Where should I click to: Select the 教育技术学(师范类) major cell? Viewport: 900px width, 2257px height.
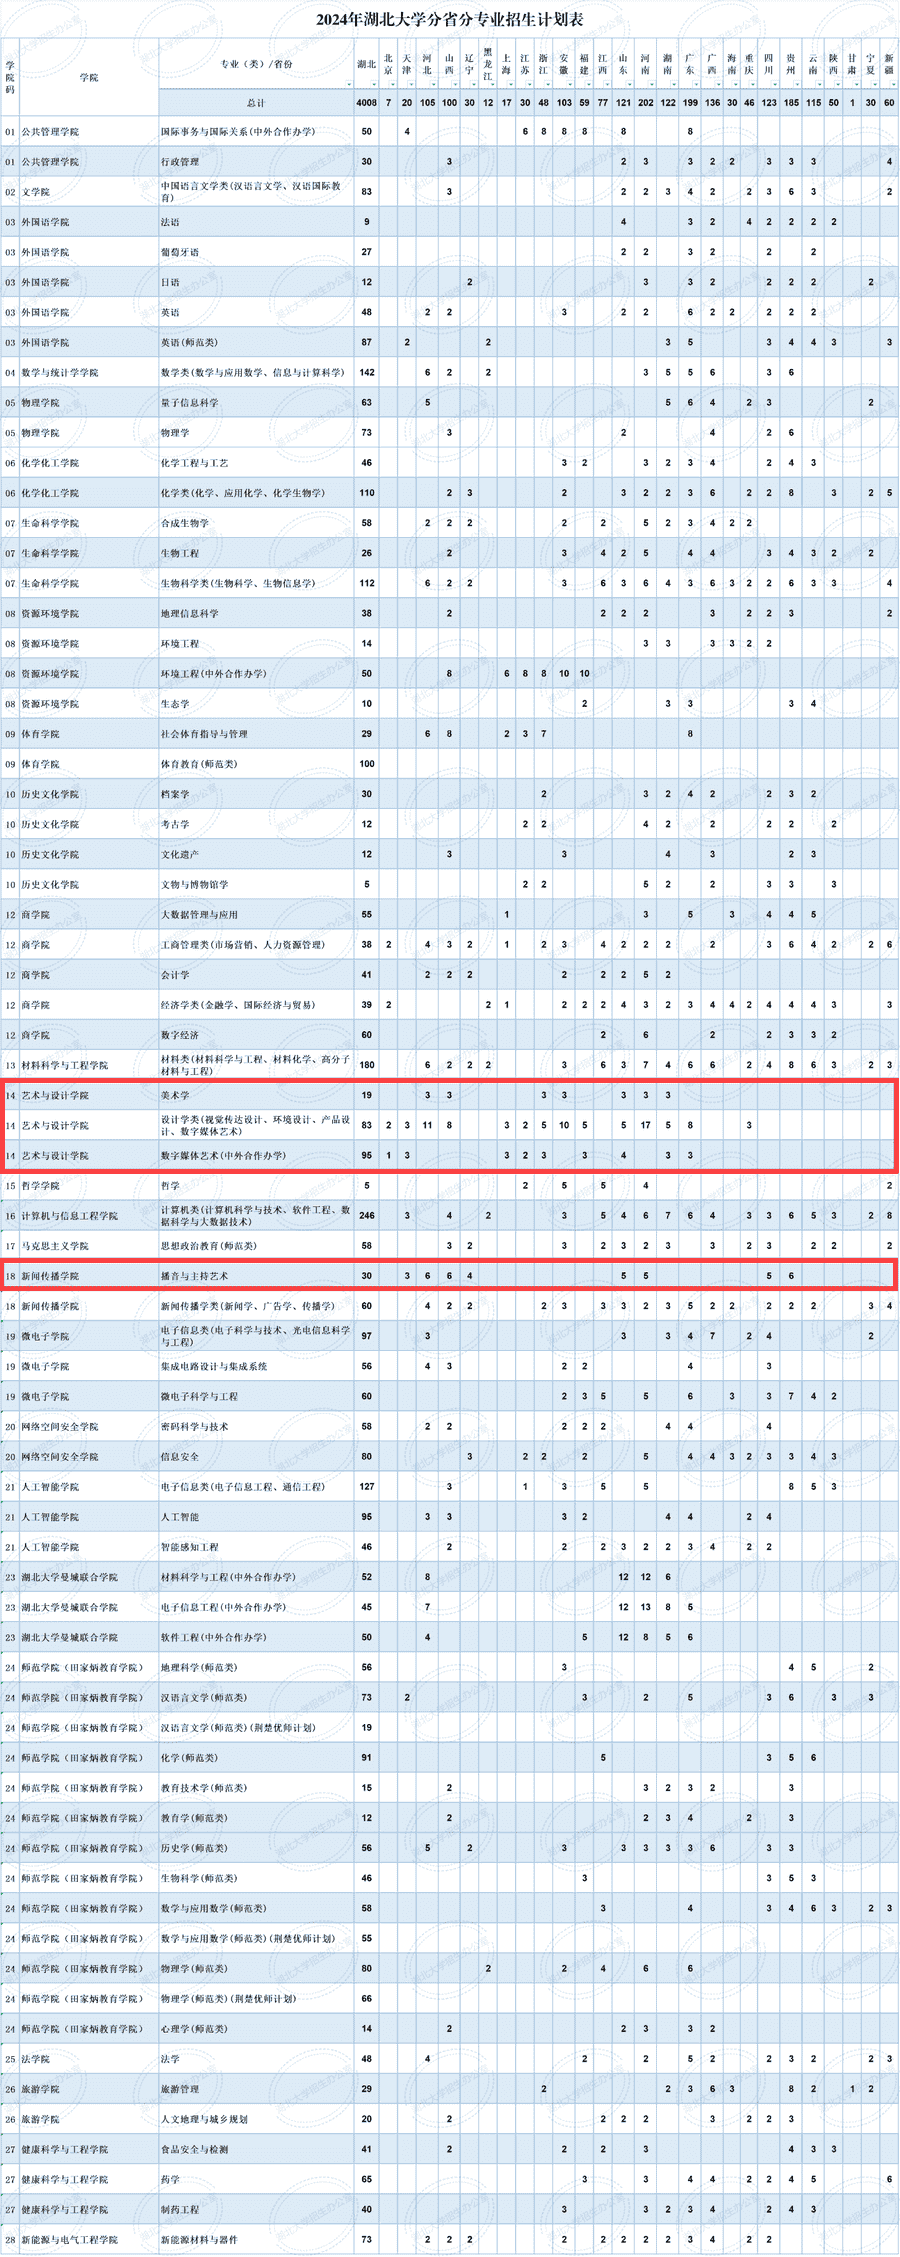256,1787
